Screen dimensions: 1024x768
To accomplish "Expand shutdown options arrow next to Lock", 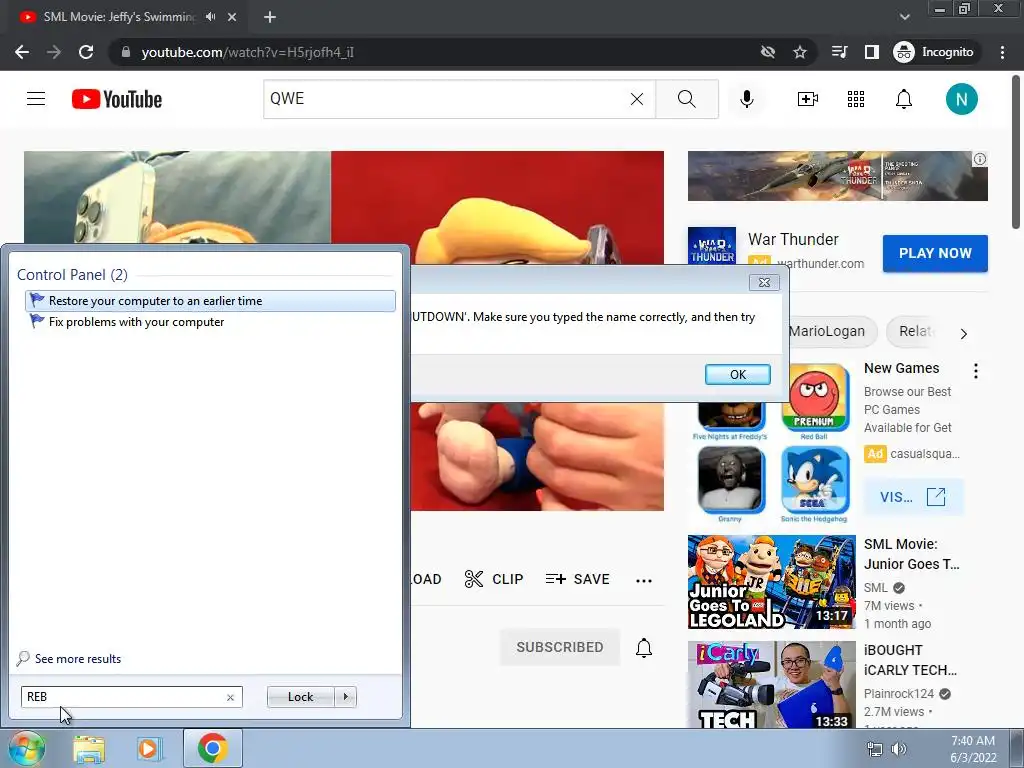I will (x=345, y=697).
